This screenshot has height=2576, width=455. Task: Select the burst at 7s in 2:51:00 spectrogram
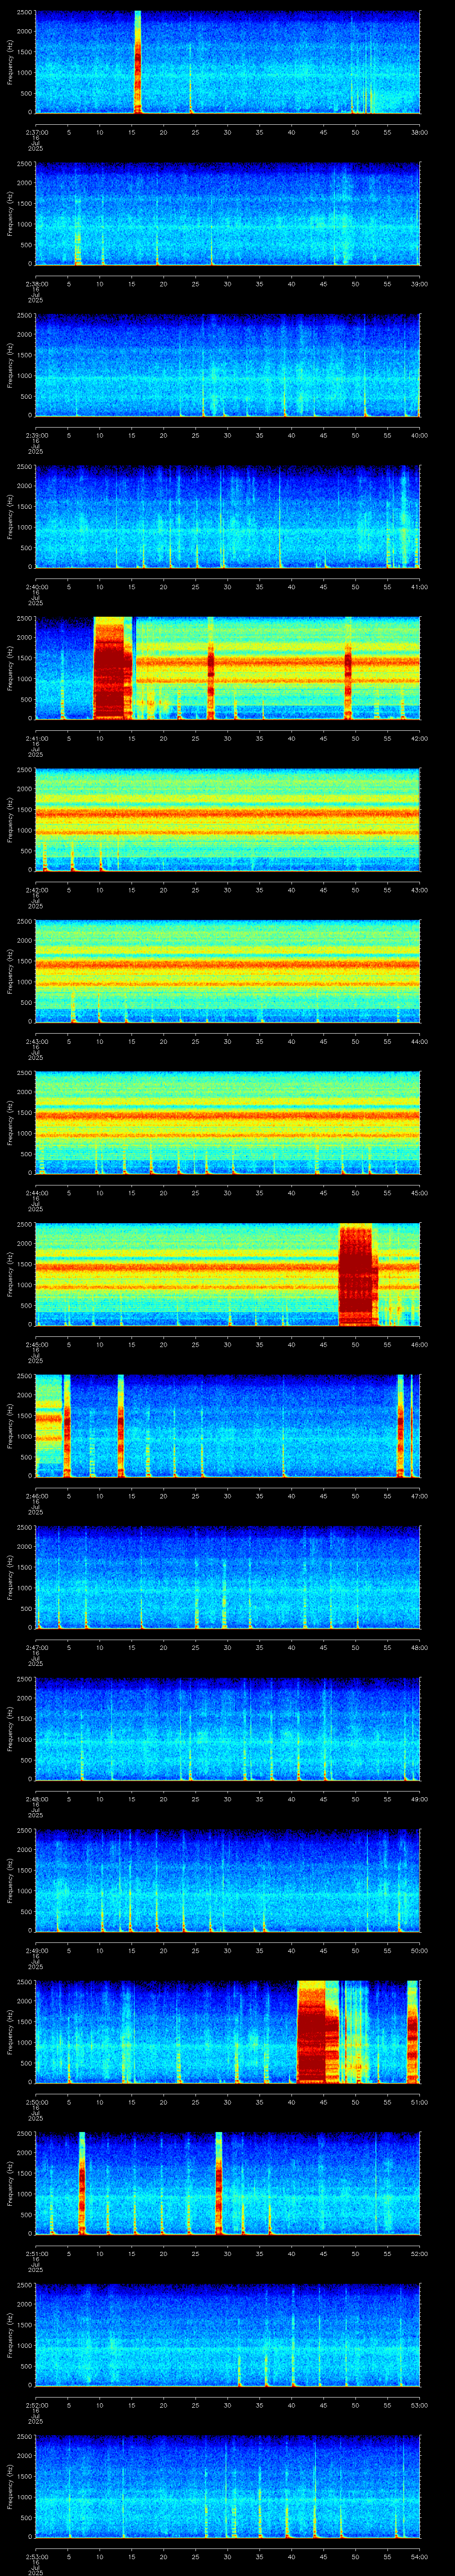[x=82, y=2183]
